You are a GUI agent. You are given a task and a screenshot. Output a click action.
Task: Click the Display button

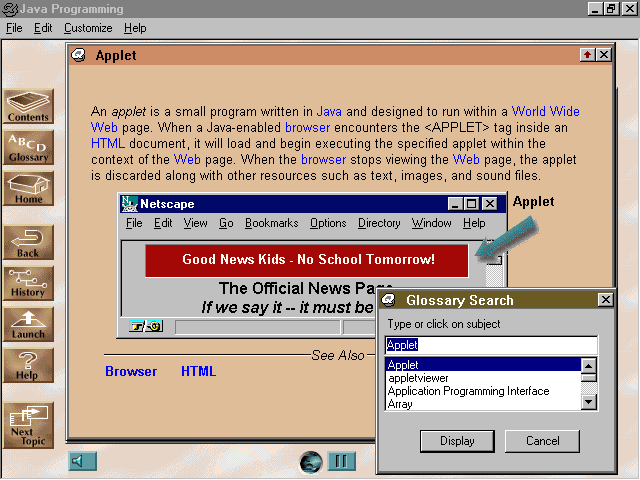click(457, 441)
